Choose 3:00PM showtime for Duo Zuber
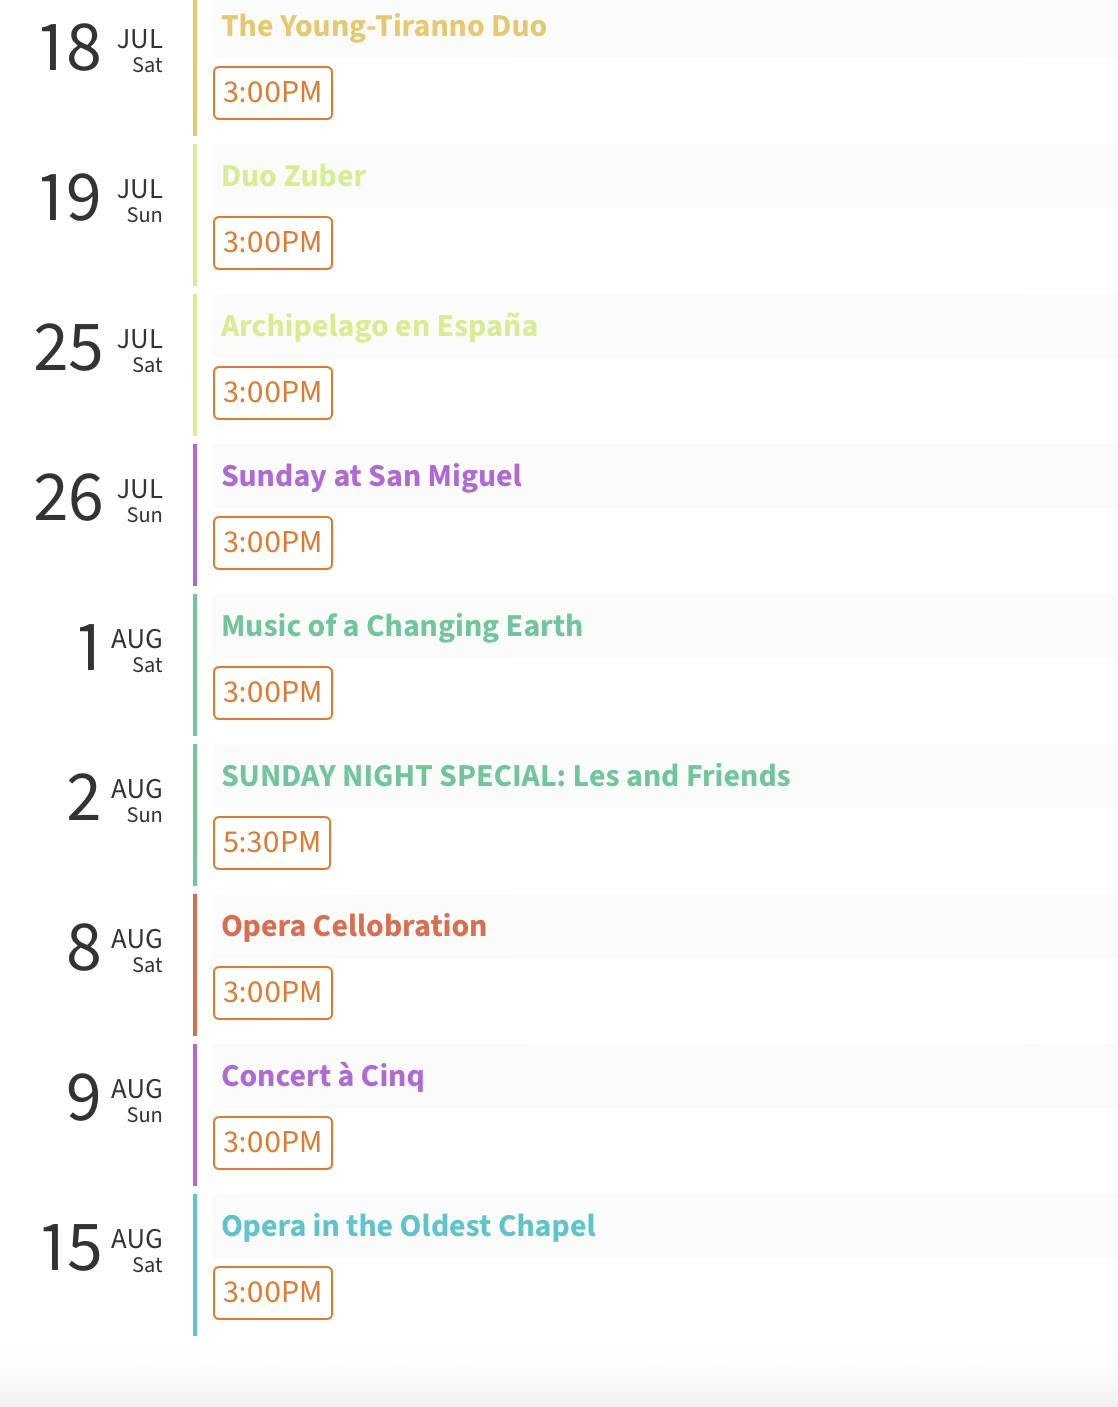1118x1407 pixels. pos(273,243)
